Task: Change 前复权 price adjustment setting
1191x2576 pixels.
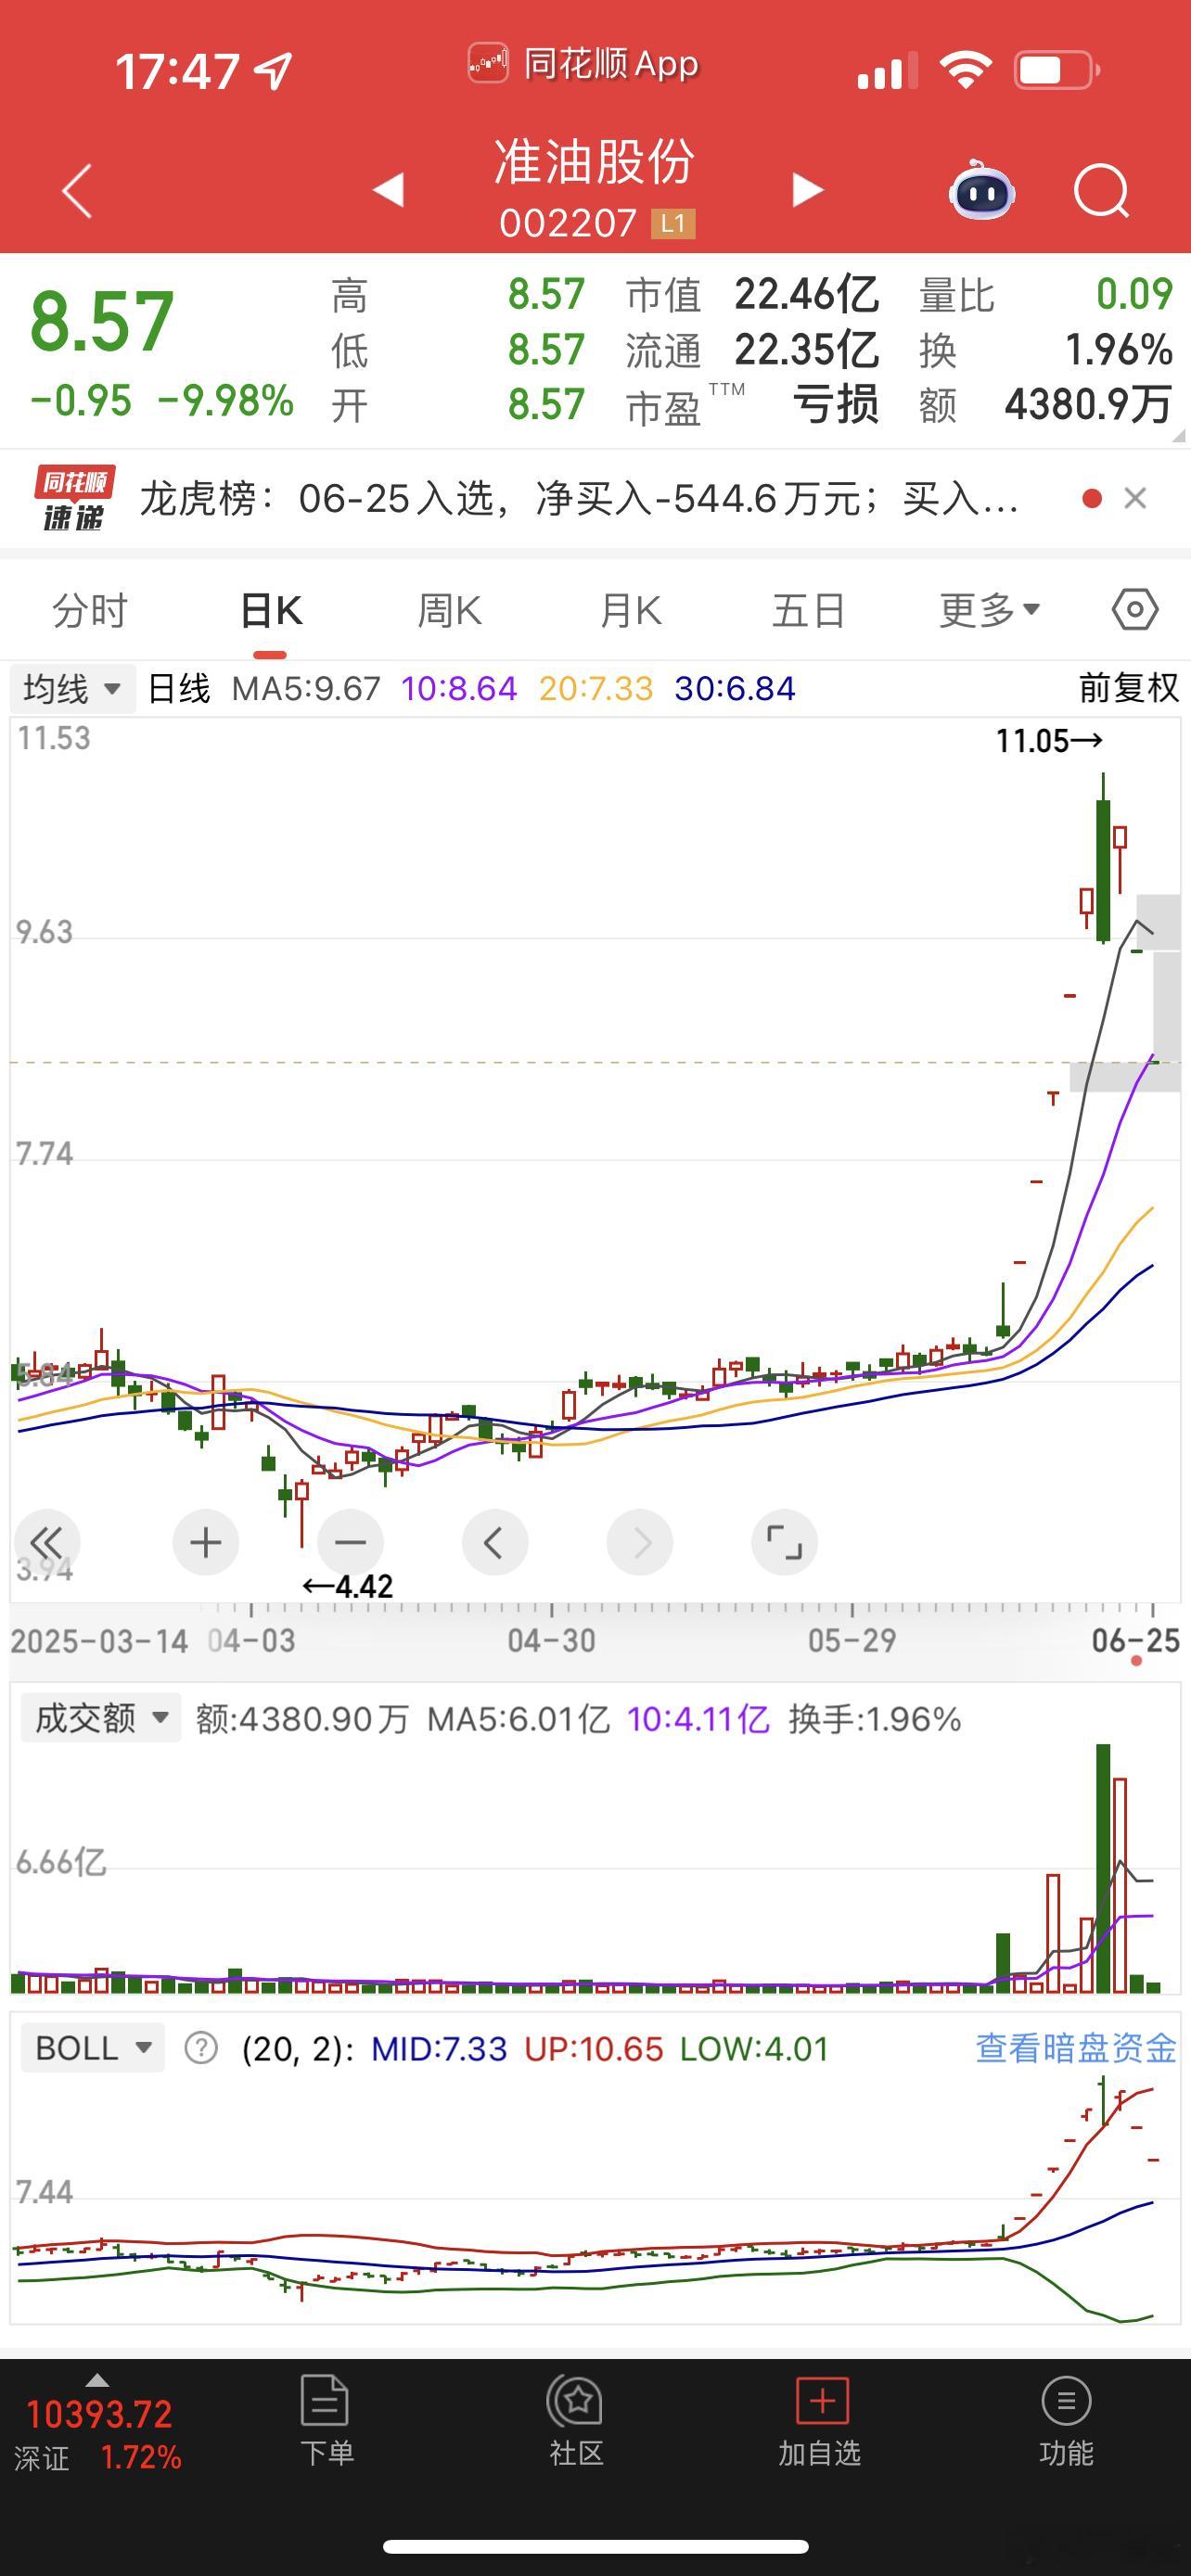Action: pos(1128,688)
